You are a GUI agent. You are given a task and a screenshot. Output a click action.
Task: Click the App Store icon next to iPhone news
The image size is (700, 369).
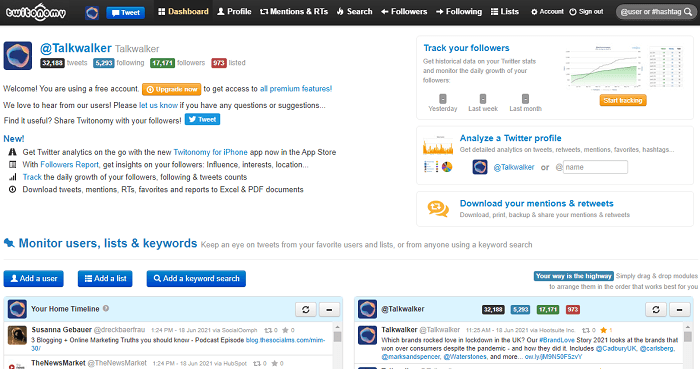12,152
